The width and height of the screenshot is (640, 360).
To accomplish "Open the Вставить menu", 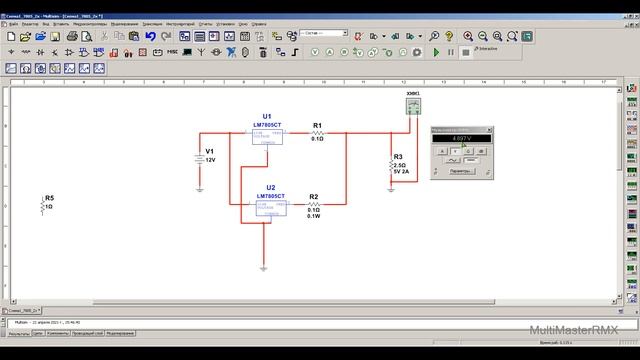I will (x=61, y=24).
